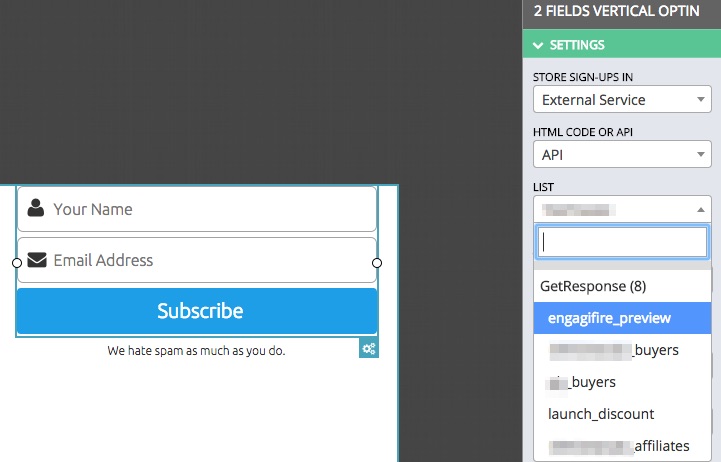This screenshot has height=462, width=721.
Task: Click the right resize handle circle
Action: click(377, 263)
